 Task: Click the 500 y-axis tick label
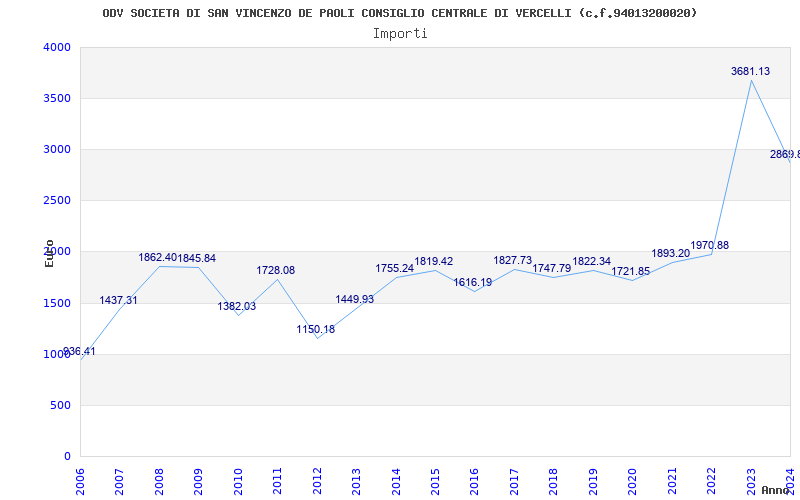pyautogui.click(x=61, y=405)
